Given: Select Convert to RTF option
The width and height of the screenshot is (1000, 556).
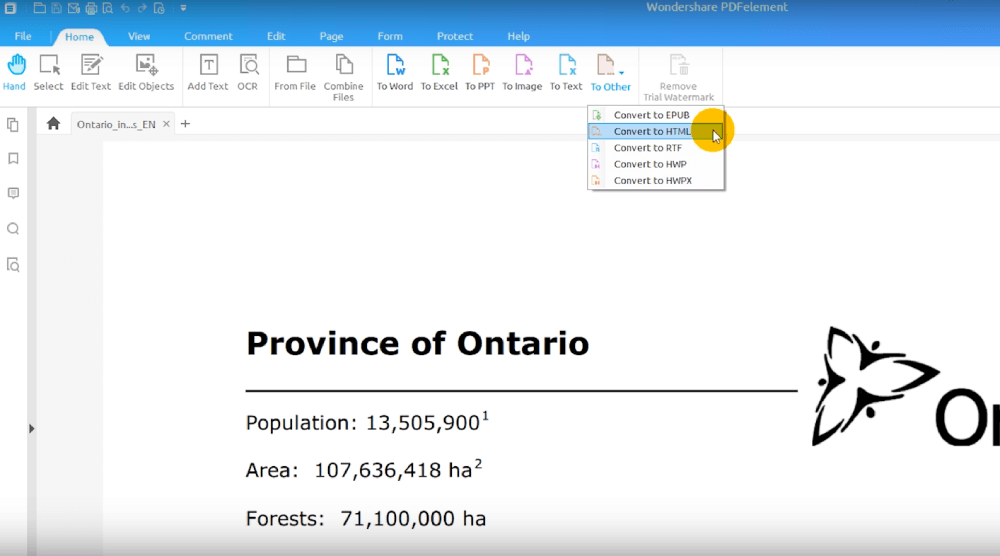Looking at the screenshot, I should click(x=647, y=148).
